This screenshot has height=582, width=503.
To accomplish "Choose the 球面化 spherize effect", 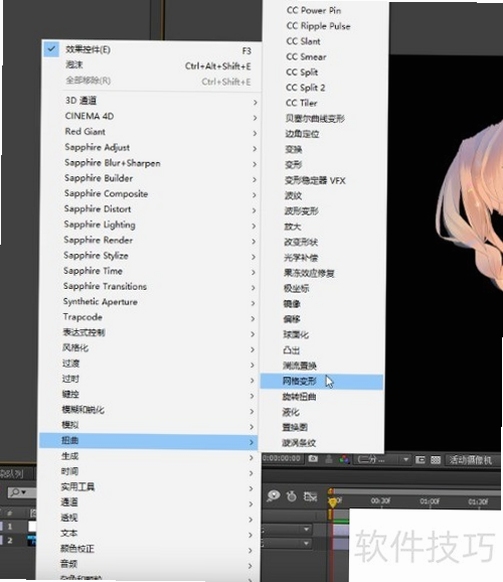I will point(322,335).
